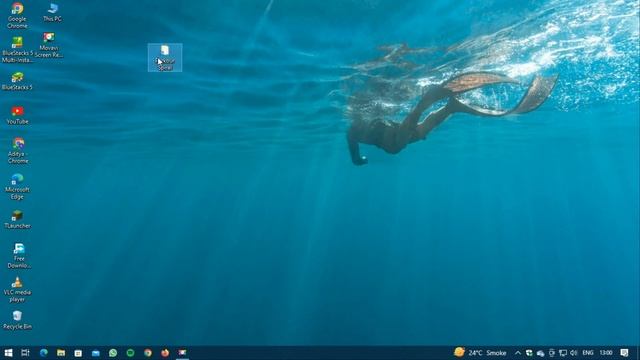Open File Explorer from the taskbar
The width and height of the screenshot is (640, 360).
(61, 353)
